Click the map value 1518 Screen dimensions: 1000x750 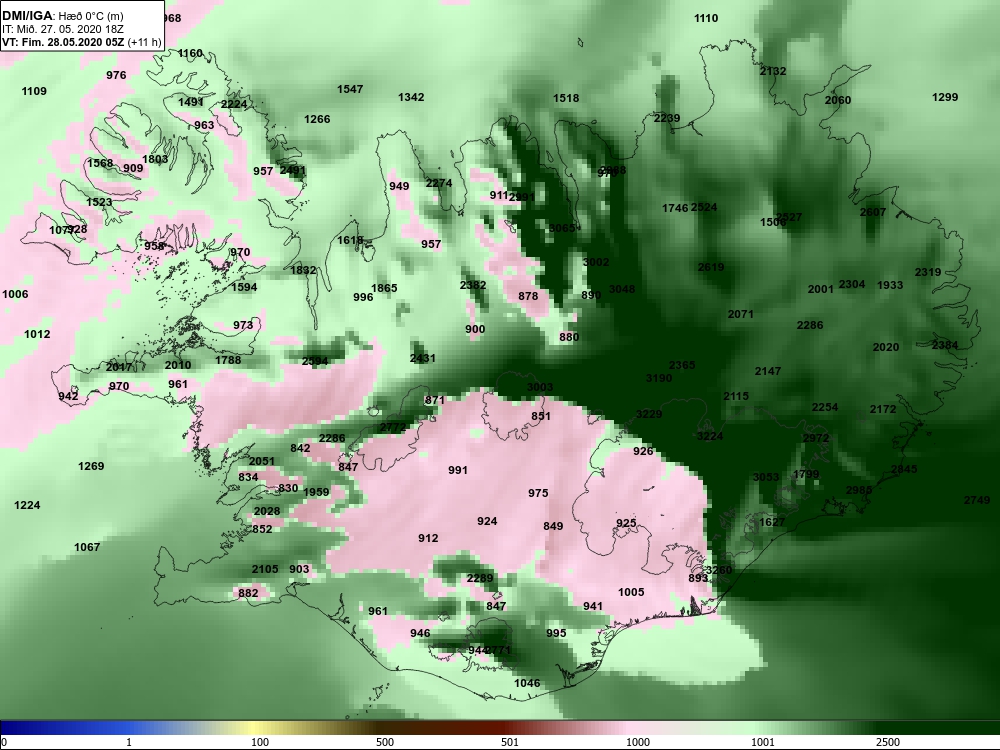pos(566,98)
